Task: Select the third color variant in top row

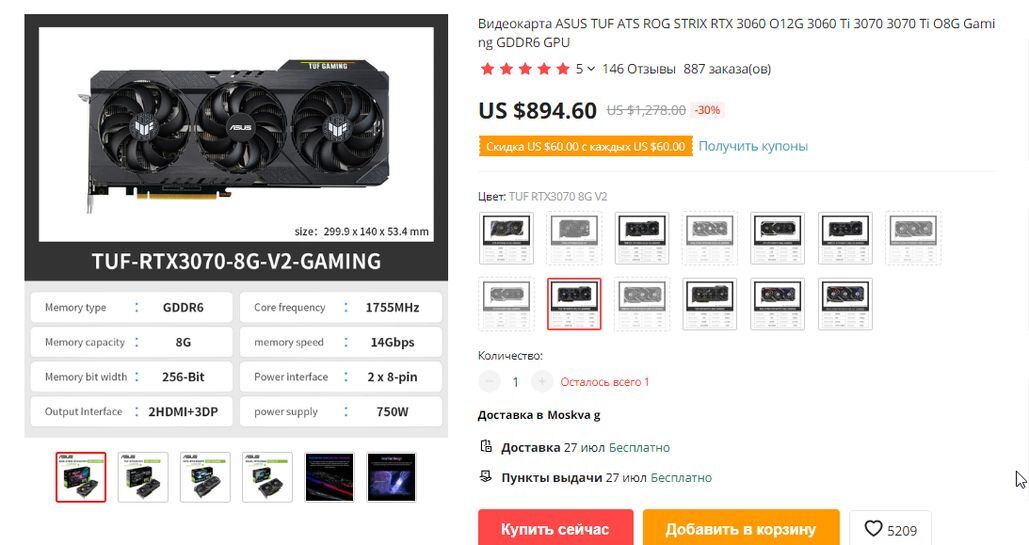Action: [x=642, y=238]
